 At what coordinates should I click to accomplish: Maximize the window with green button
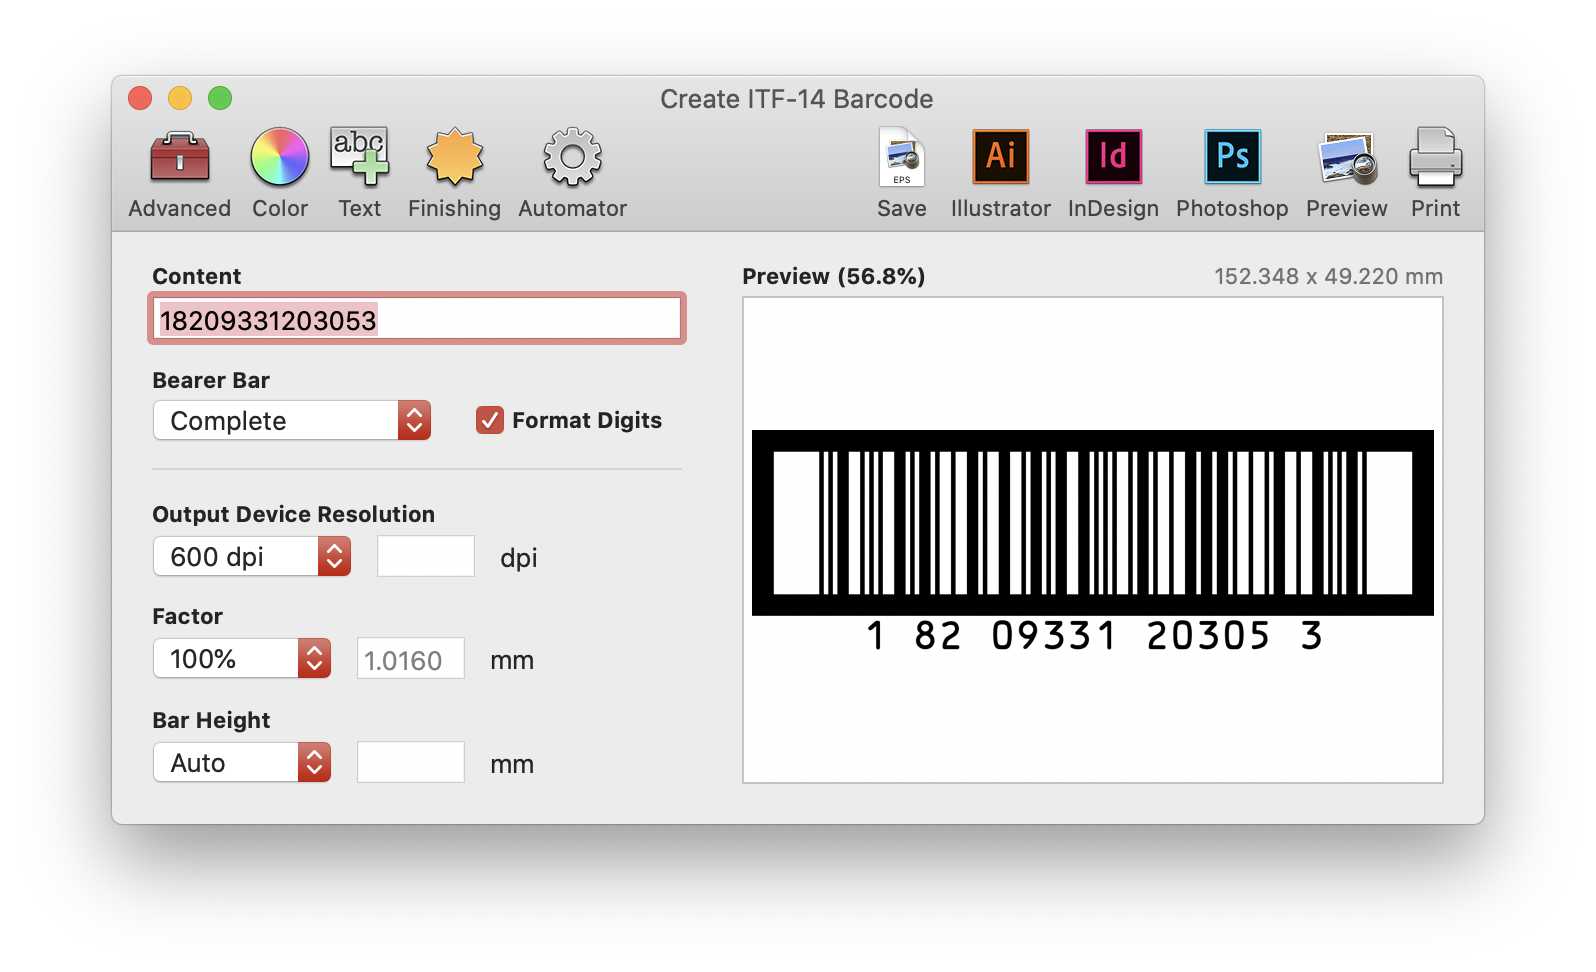(x=220, y=98)
